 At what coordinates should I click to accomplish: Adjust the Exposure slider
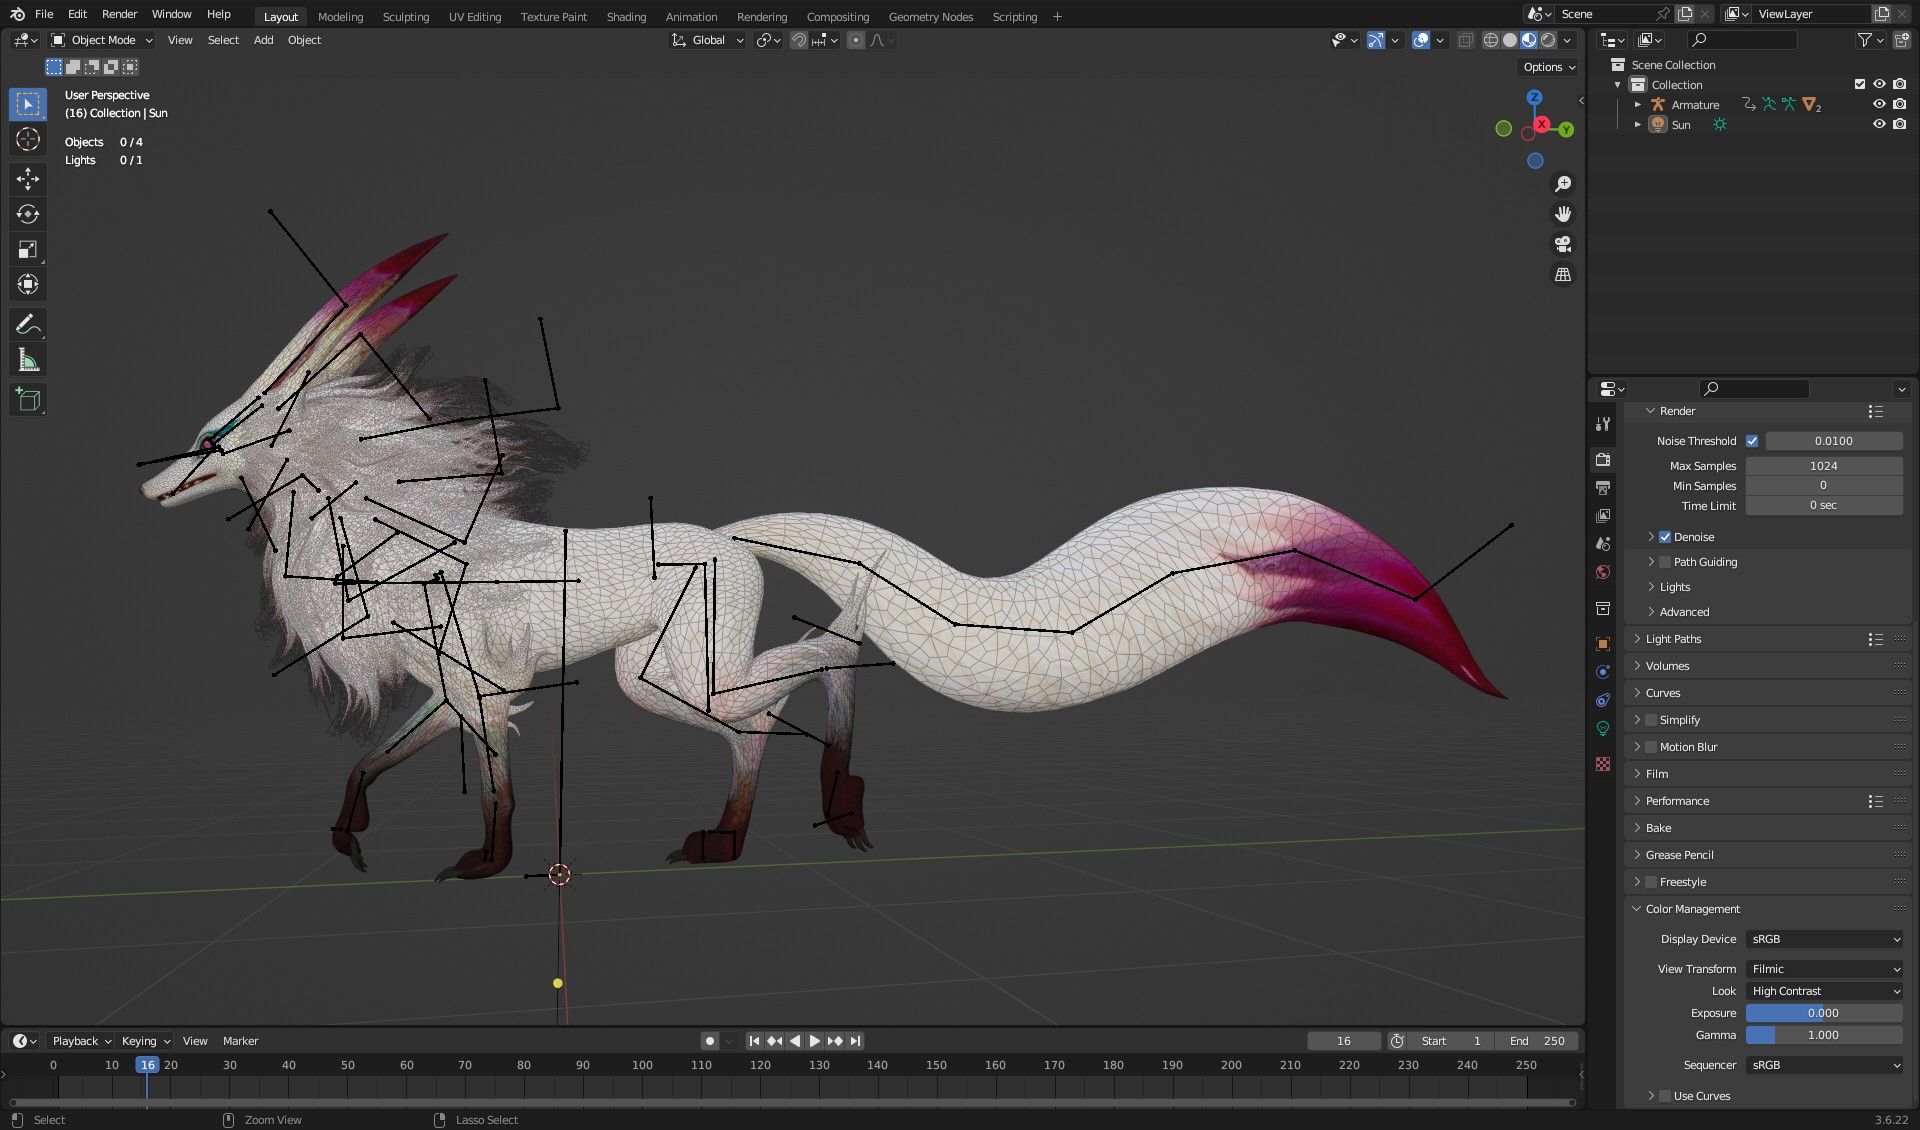[x=1823, y=1013]
